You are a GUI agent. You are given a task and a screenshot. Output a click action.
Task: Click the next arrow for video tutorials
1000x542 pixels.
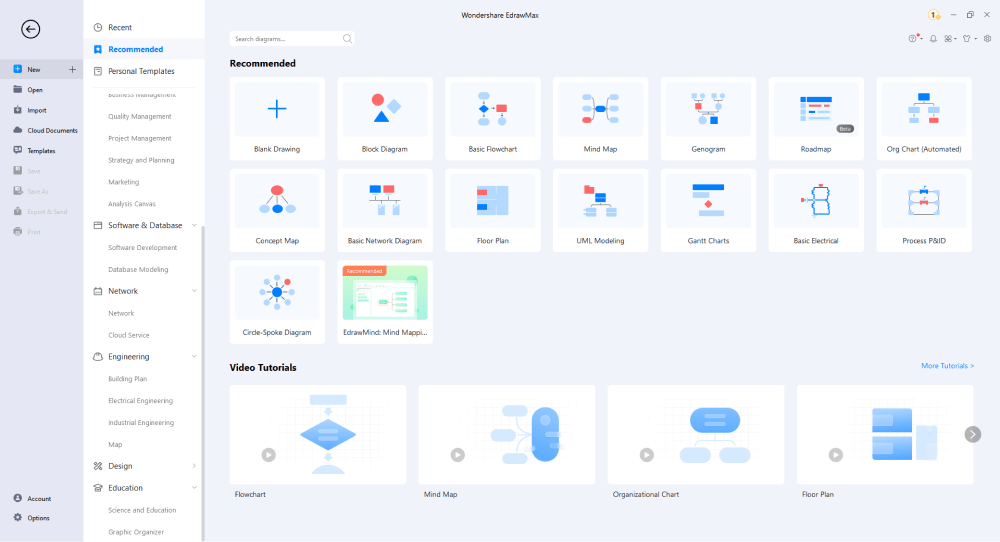pyautogui.click(x=973, y=434)
